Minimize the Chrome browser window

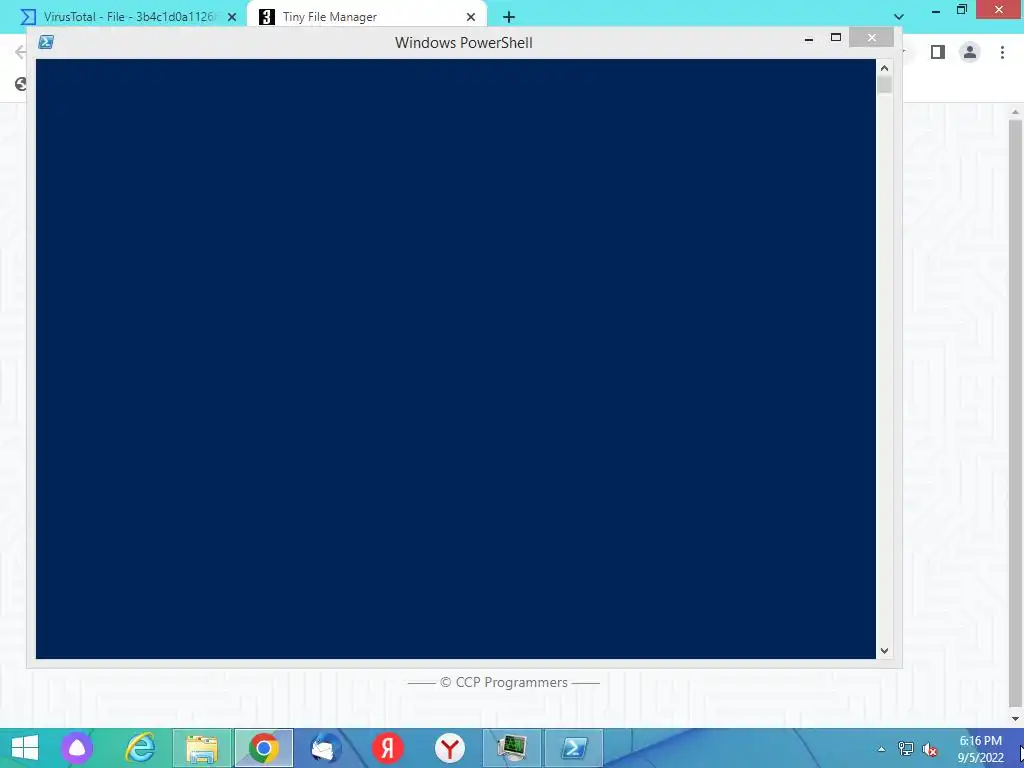coord(935,10)
